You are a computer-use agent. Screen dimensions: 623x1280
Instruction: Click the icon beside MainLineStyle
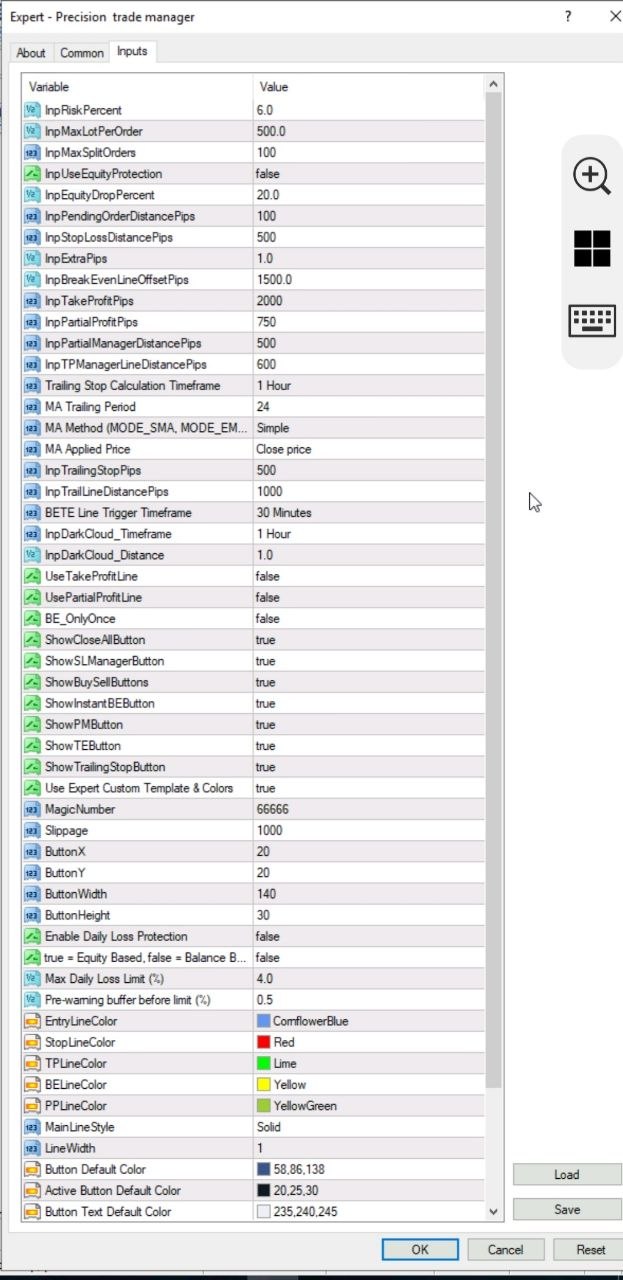(x=32, y=1127)
